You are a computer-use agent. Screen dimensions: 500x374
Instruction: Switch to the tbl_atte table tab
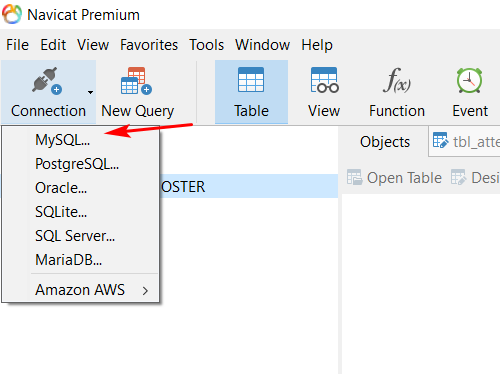(x=465, y=142)
